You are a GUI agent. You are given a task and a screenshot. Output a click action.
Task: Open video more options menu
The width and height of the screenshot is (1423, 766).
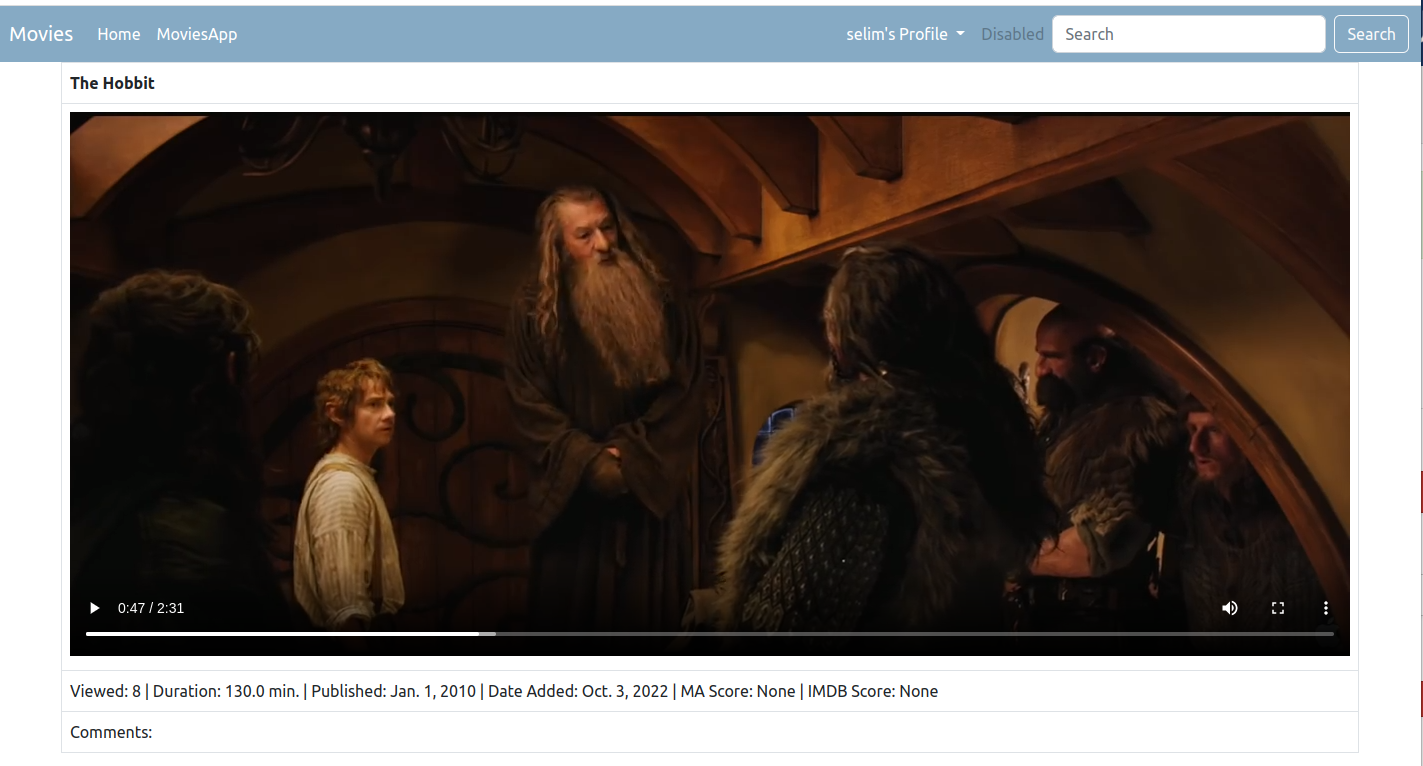[1326, 608]
